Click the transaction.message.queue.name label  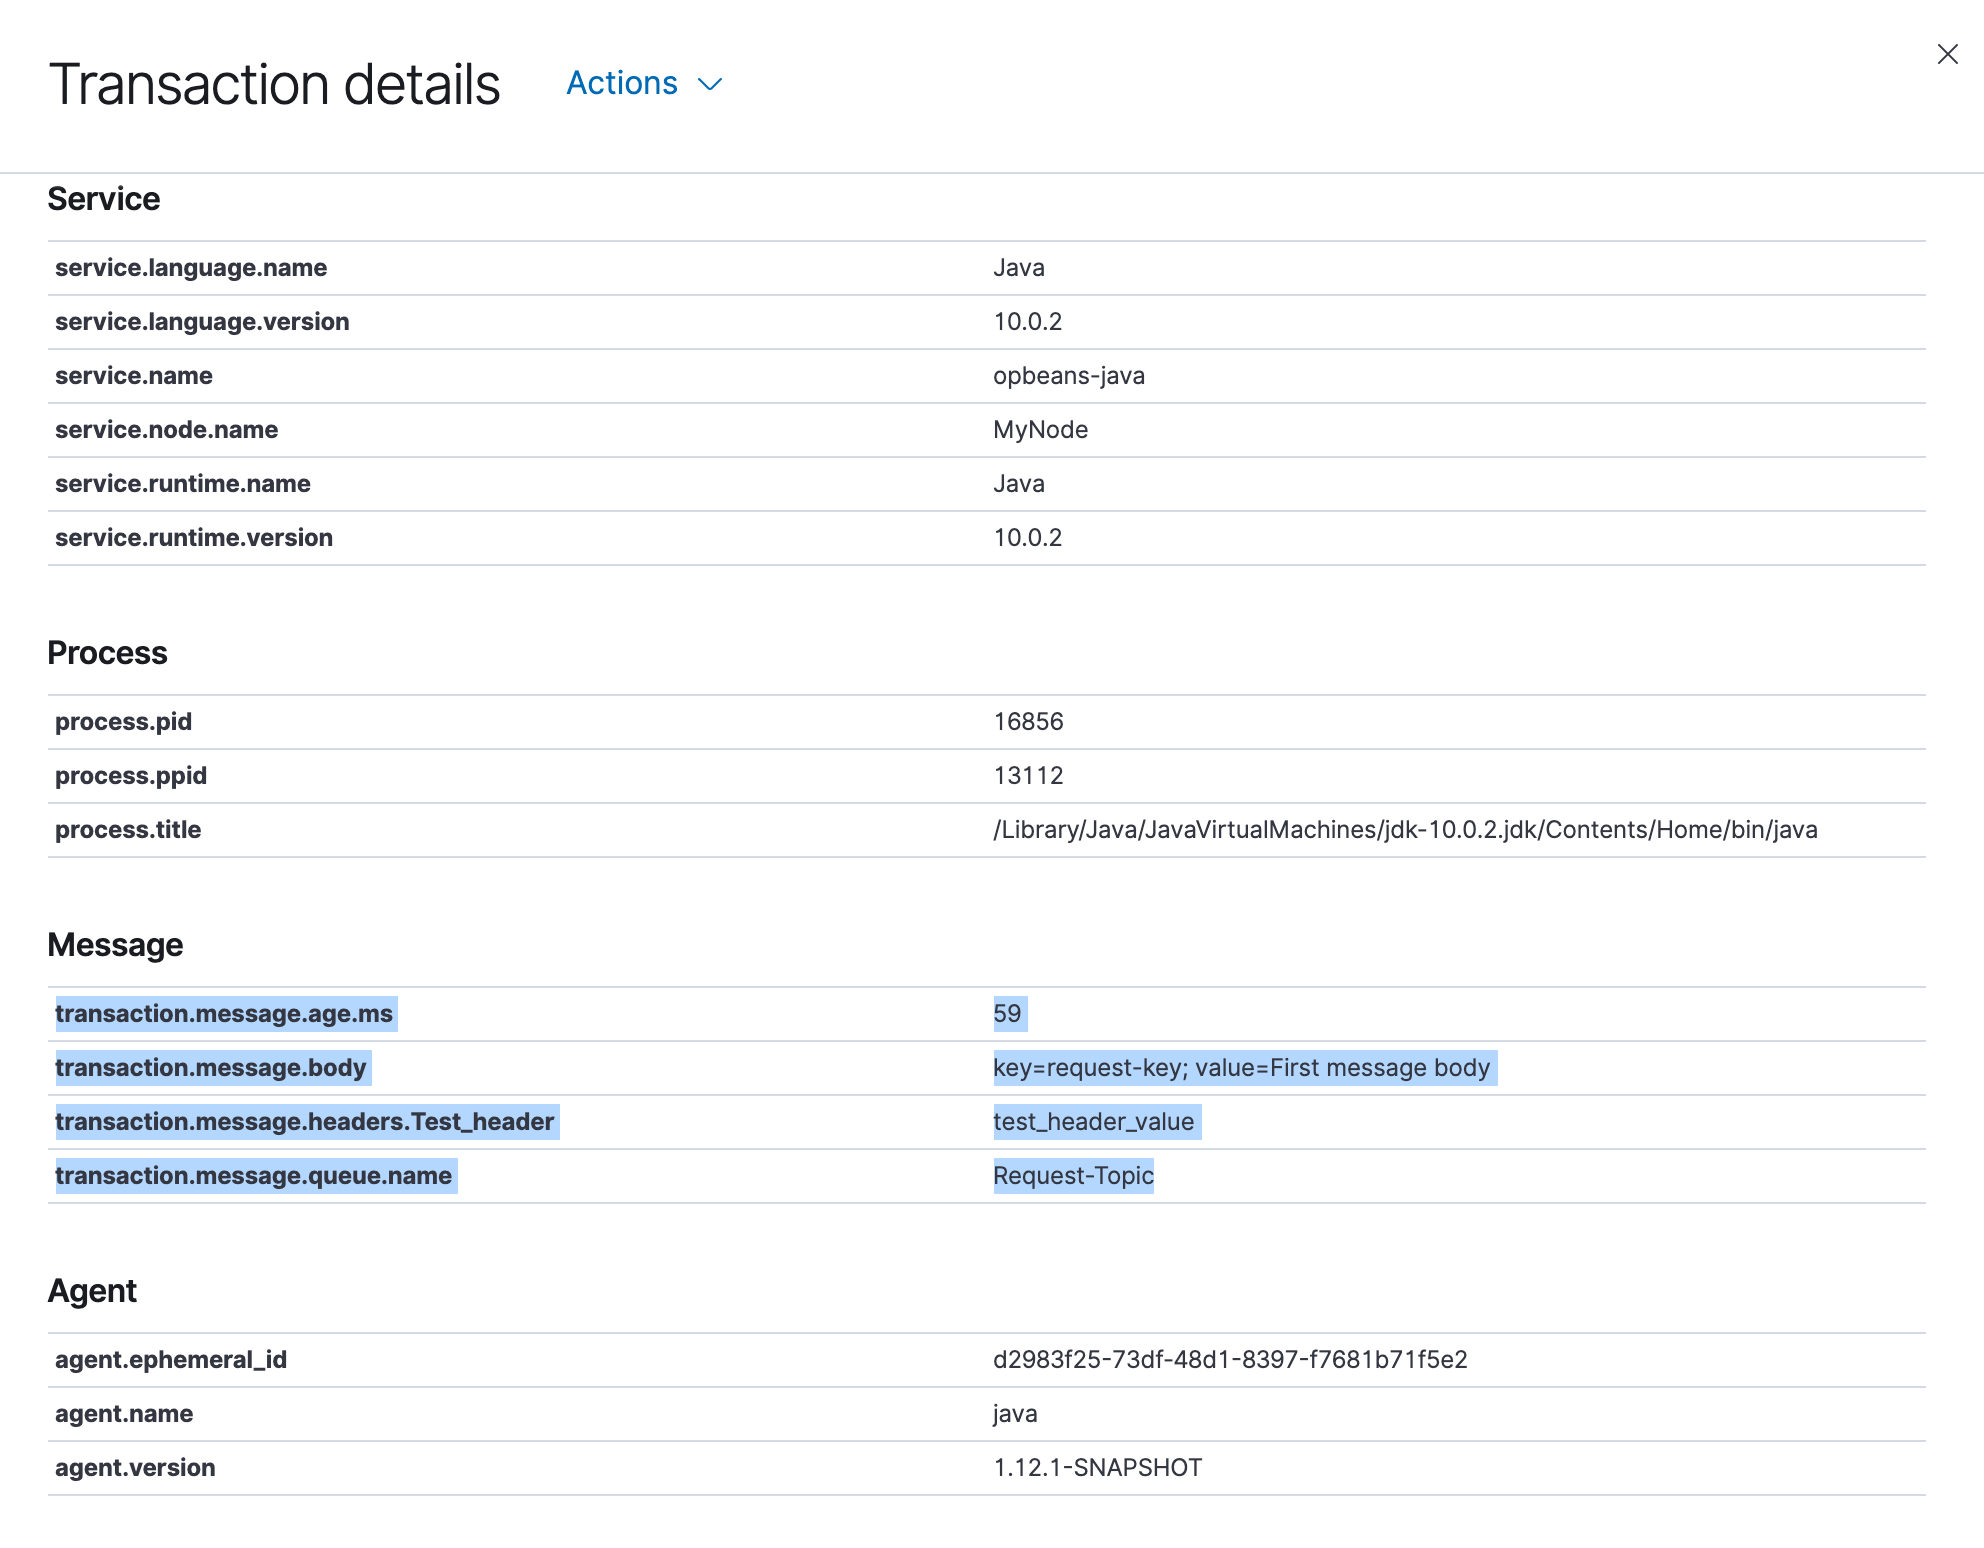(x=253, y=1176)
